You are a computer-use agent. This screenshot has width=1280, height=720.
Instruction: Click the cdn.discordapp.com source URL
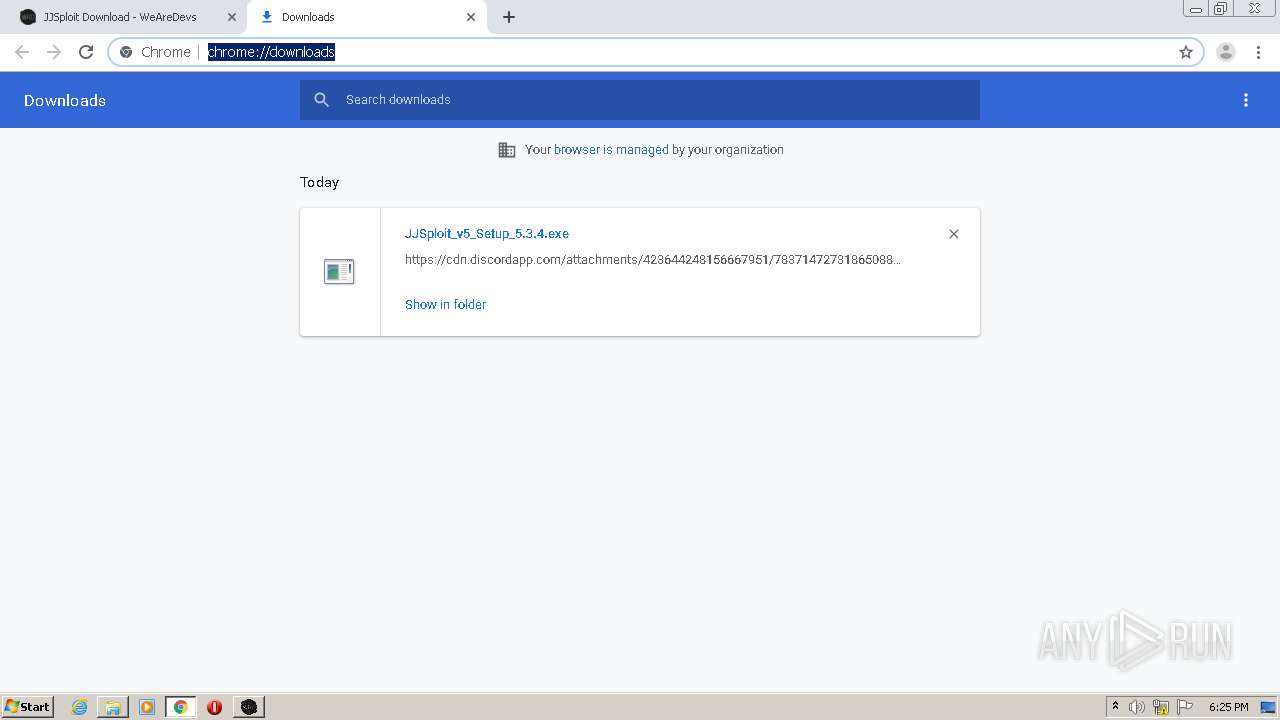click(653, 260)
